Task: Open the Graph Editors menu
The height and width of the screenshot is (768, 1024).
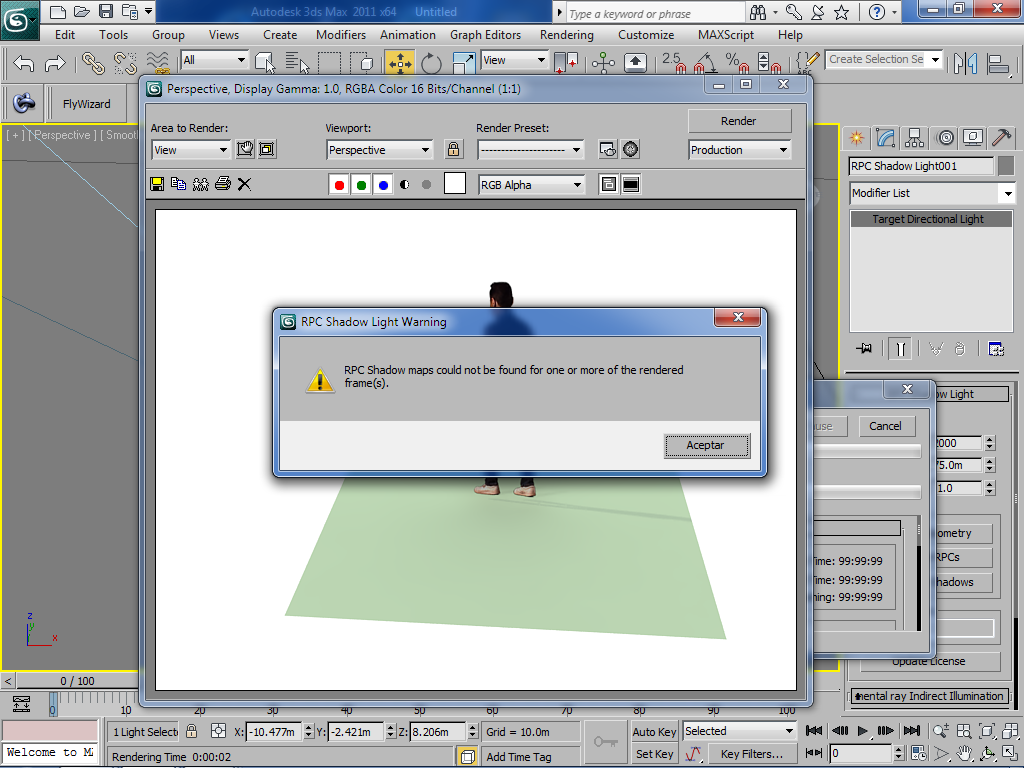Action: (x=485, y=35)
